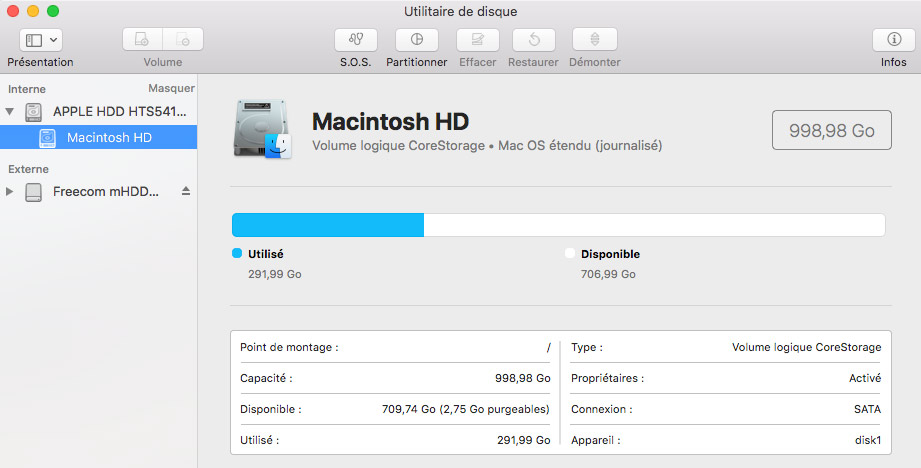The height and width of the screenshot is (468, 921).
Task: Click the Macintosh HD title heading
Action: tap(390, 122)
